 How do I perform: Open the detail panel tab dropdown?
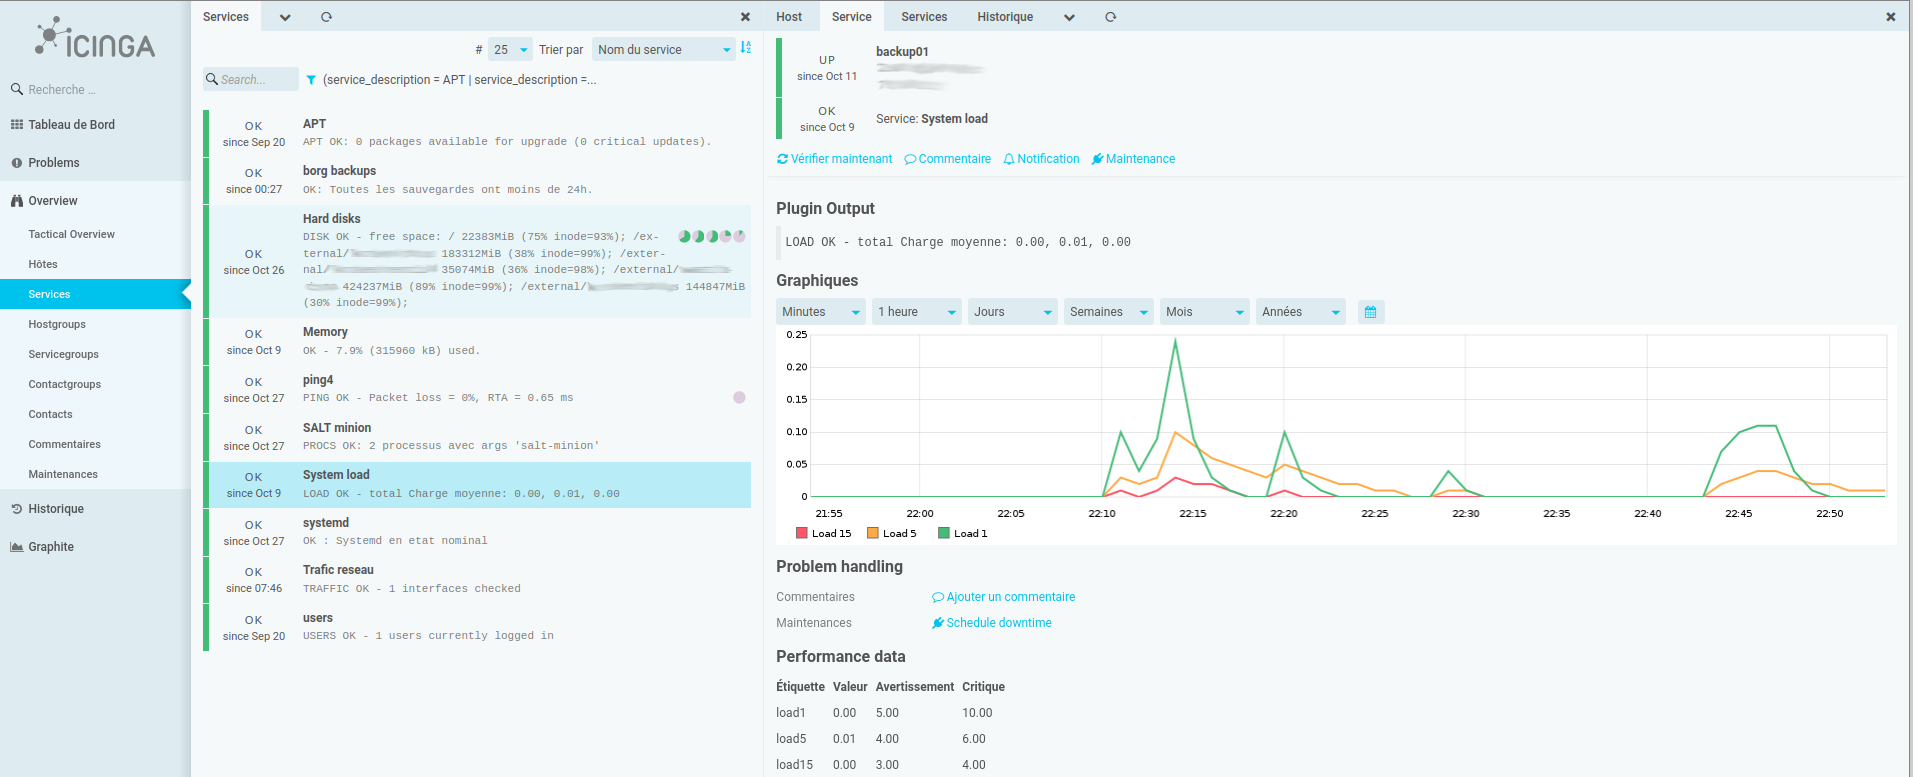click(1069, 17)
